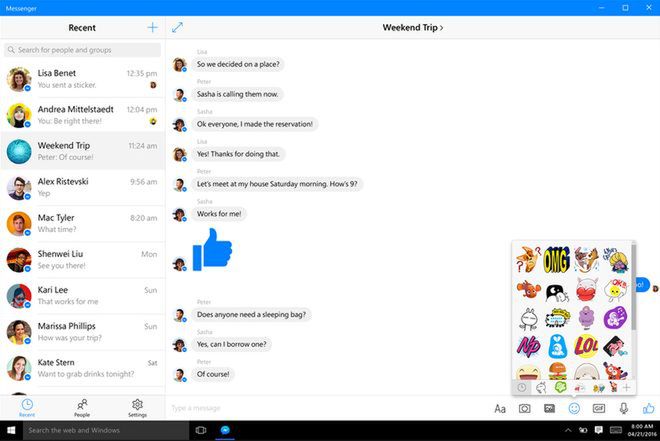Send the orange clownfish sticker
This screenshot has width=660, height=441.
pyautogui.click(x=529, y=290)
